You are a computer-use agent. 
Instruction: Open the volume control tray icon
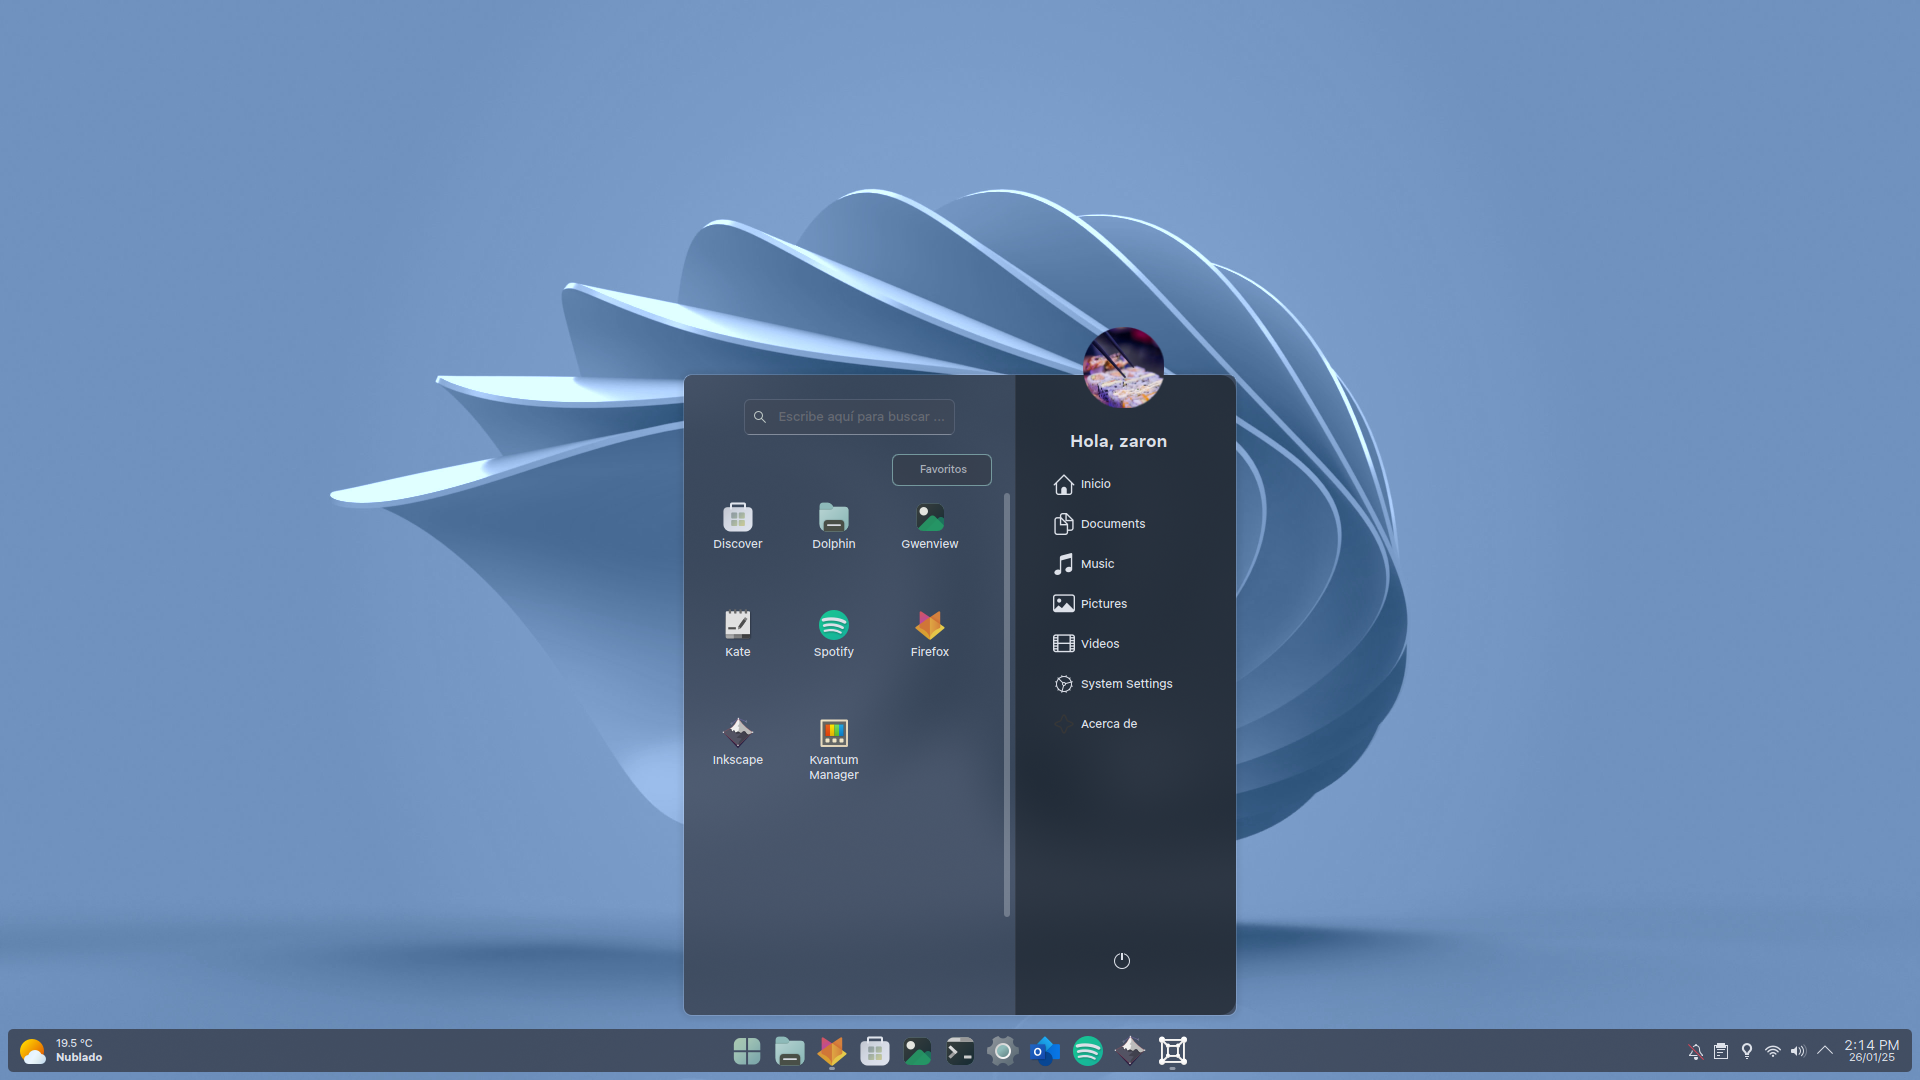(1799, 1051)
